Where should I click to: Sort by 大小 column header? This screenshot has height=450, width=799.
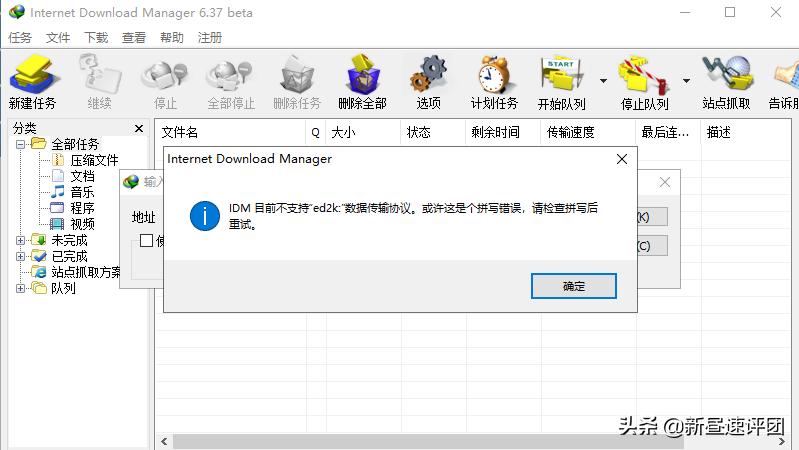coord(363,133)
